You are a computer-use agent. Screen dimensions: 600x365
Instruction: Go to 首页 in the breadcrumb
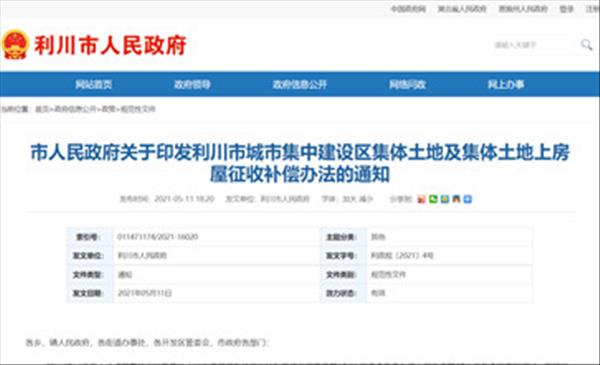point(42,109)
